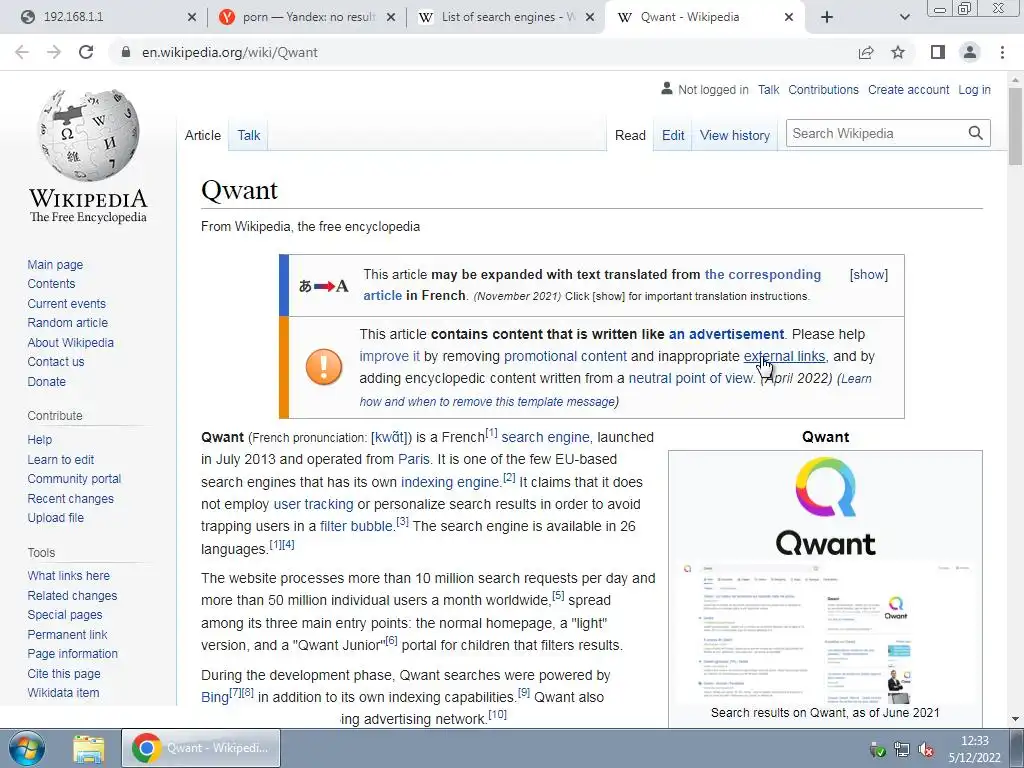Open the Current events sidebar link

click(66, 304)
